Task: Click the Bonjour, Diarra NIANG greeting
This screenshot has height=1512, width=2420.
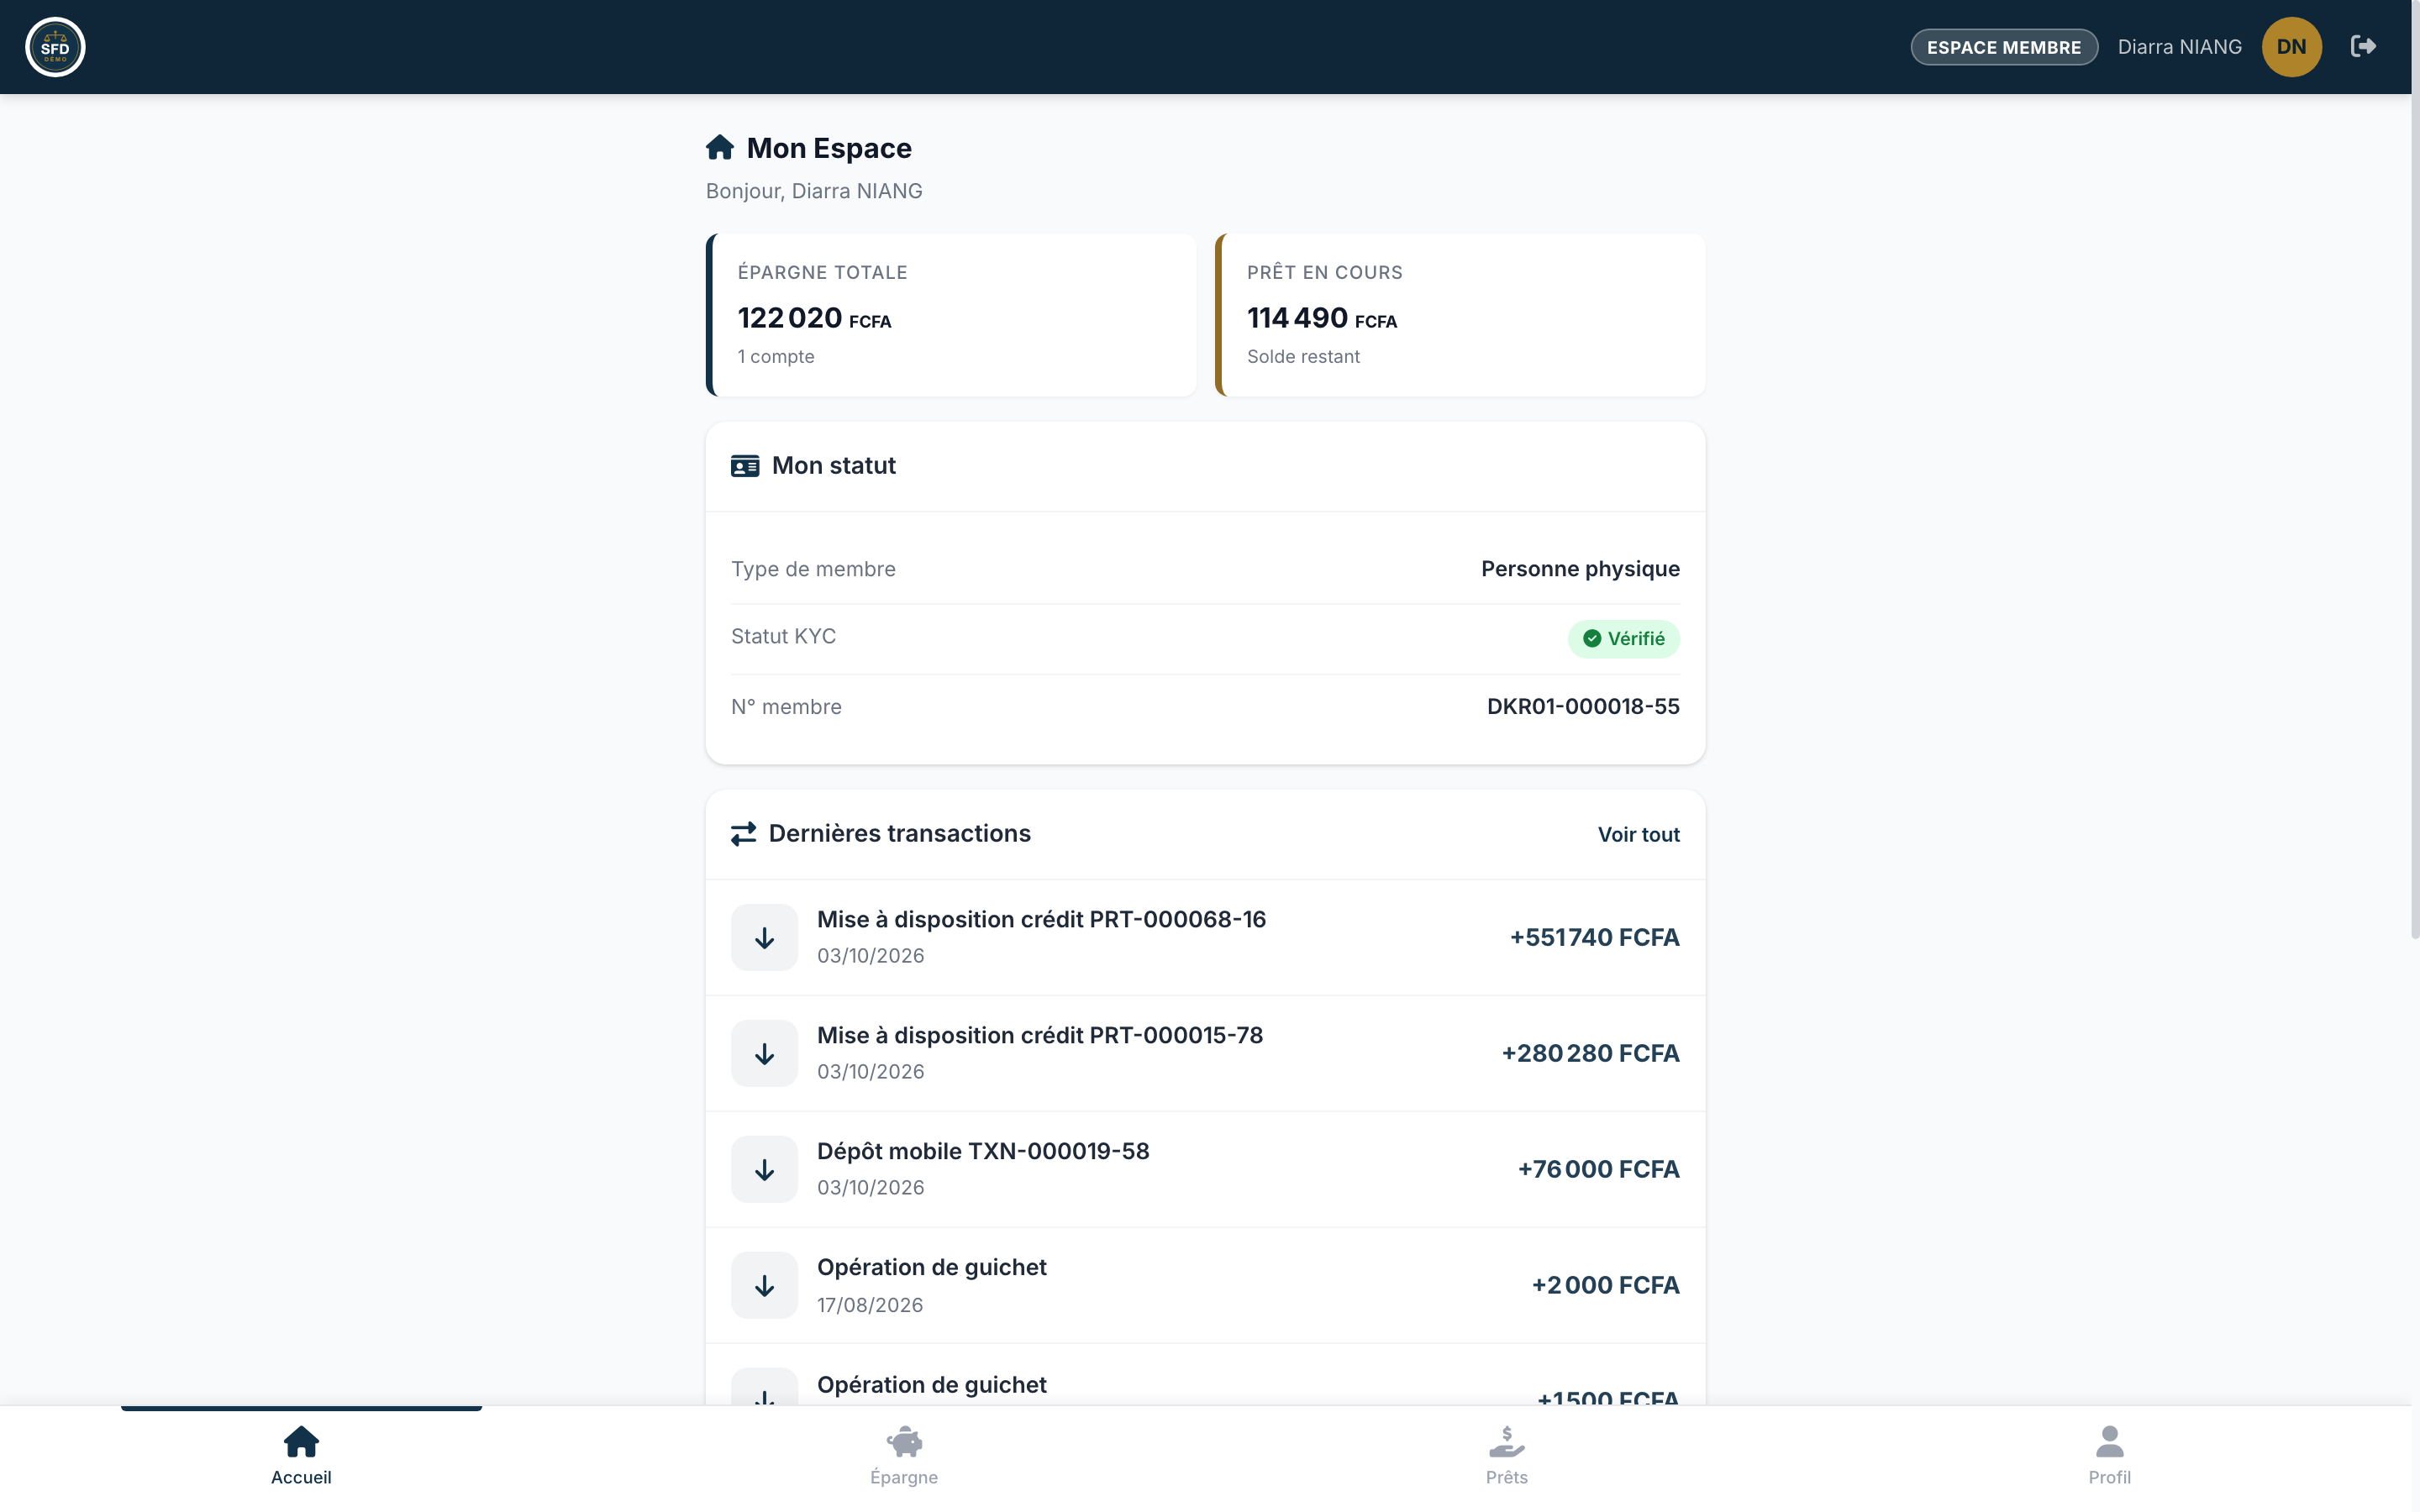Action: pyautogui.click(x=814, y=191)
